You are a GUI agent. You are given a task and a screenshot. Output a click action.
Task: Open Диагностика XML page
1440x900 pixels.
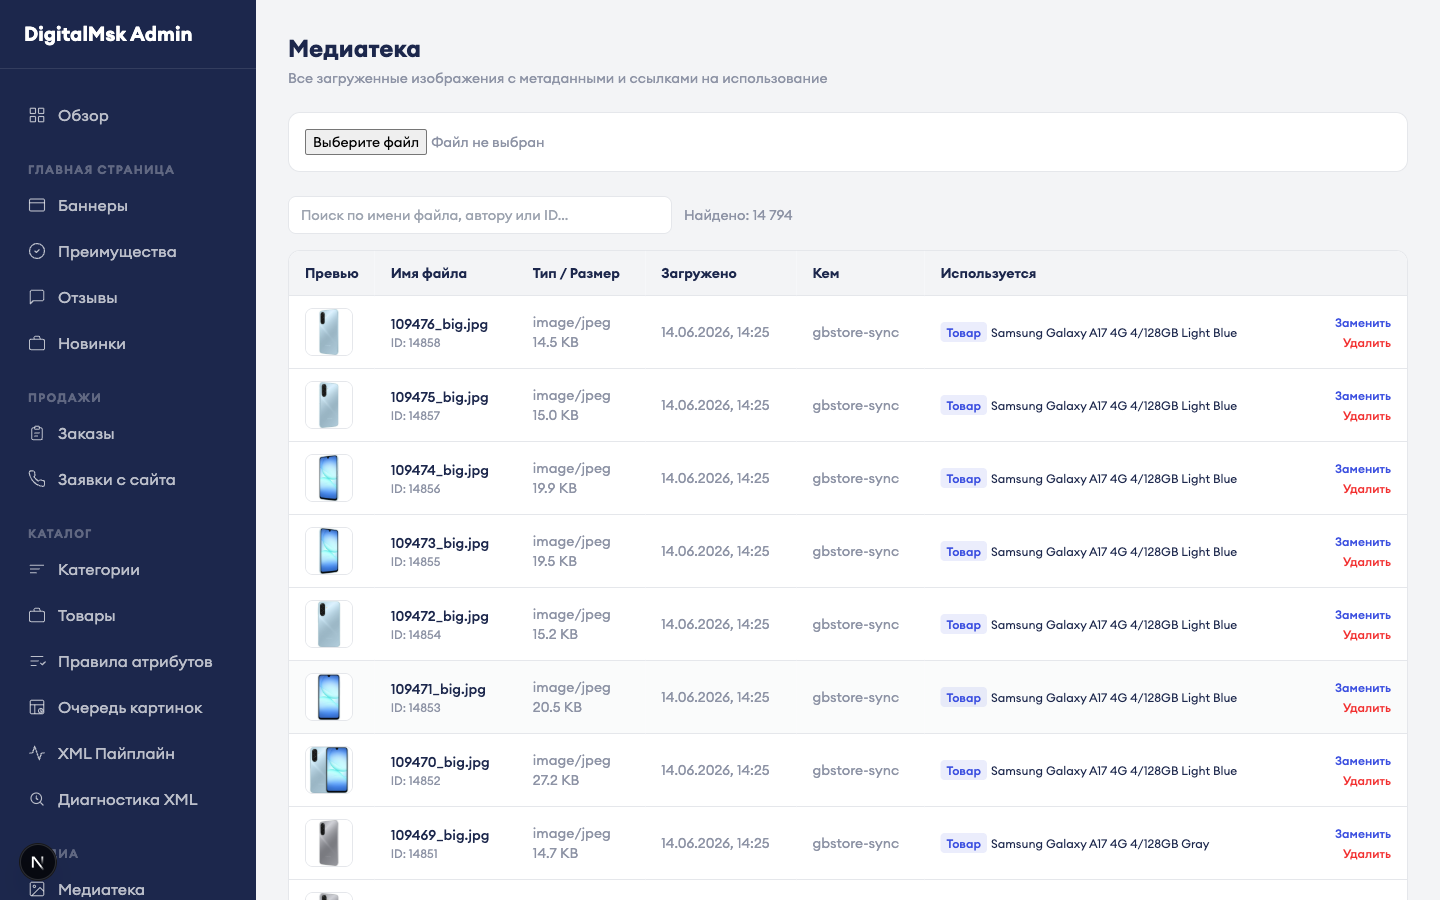pos(128,799)
